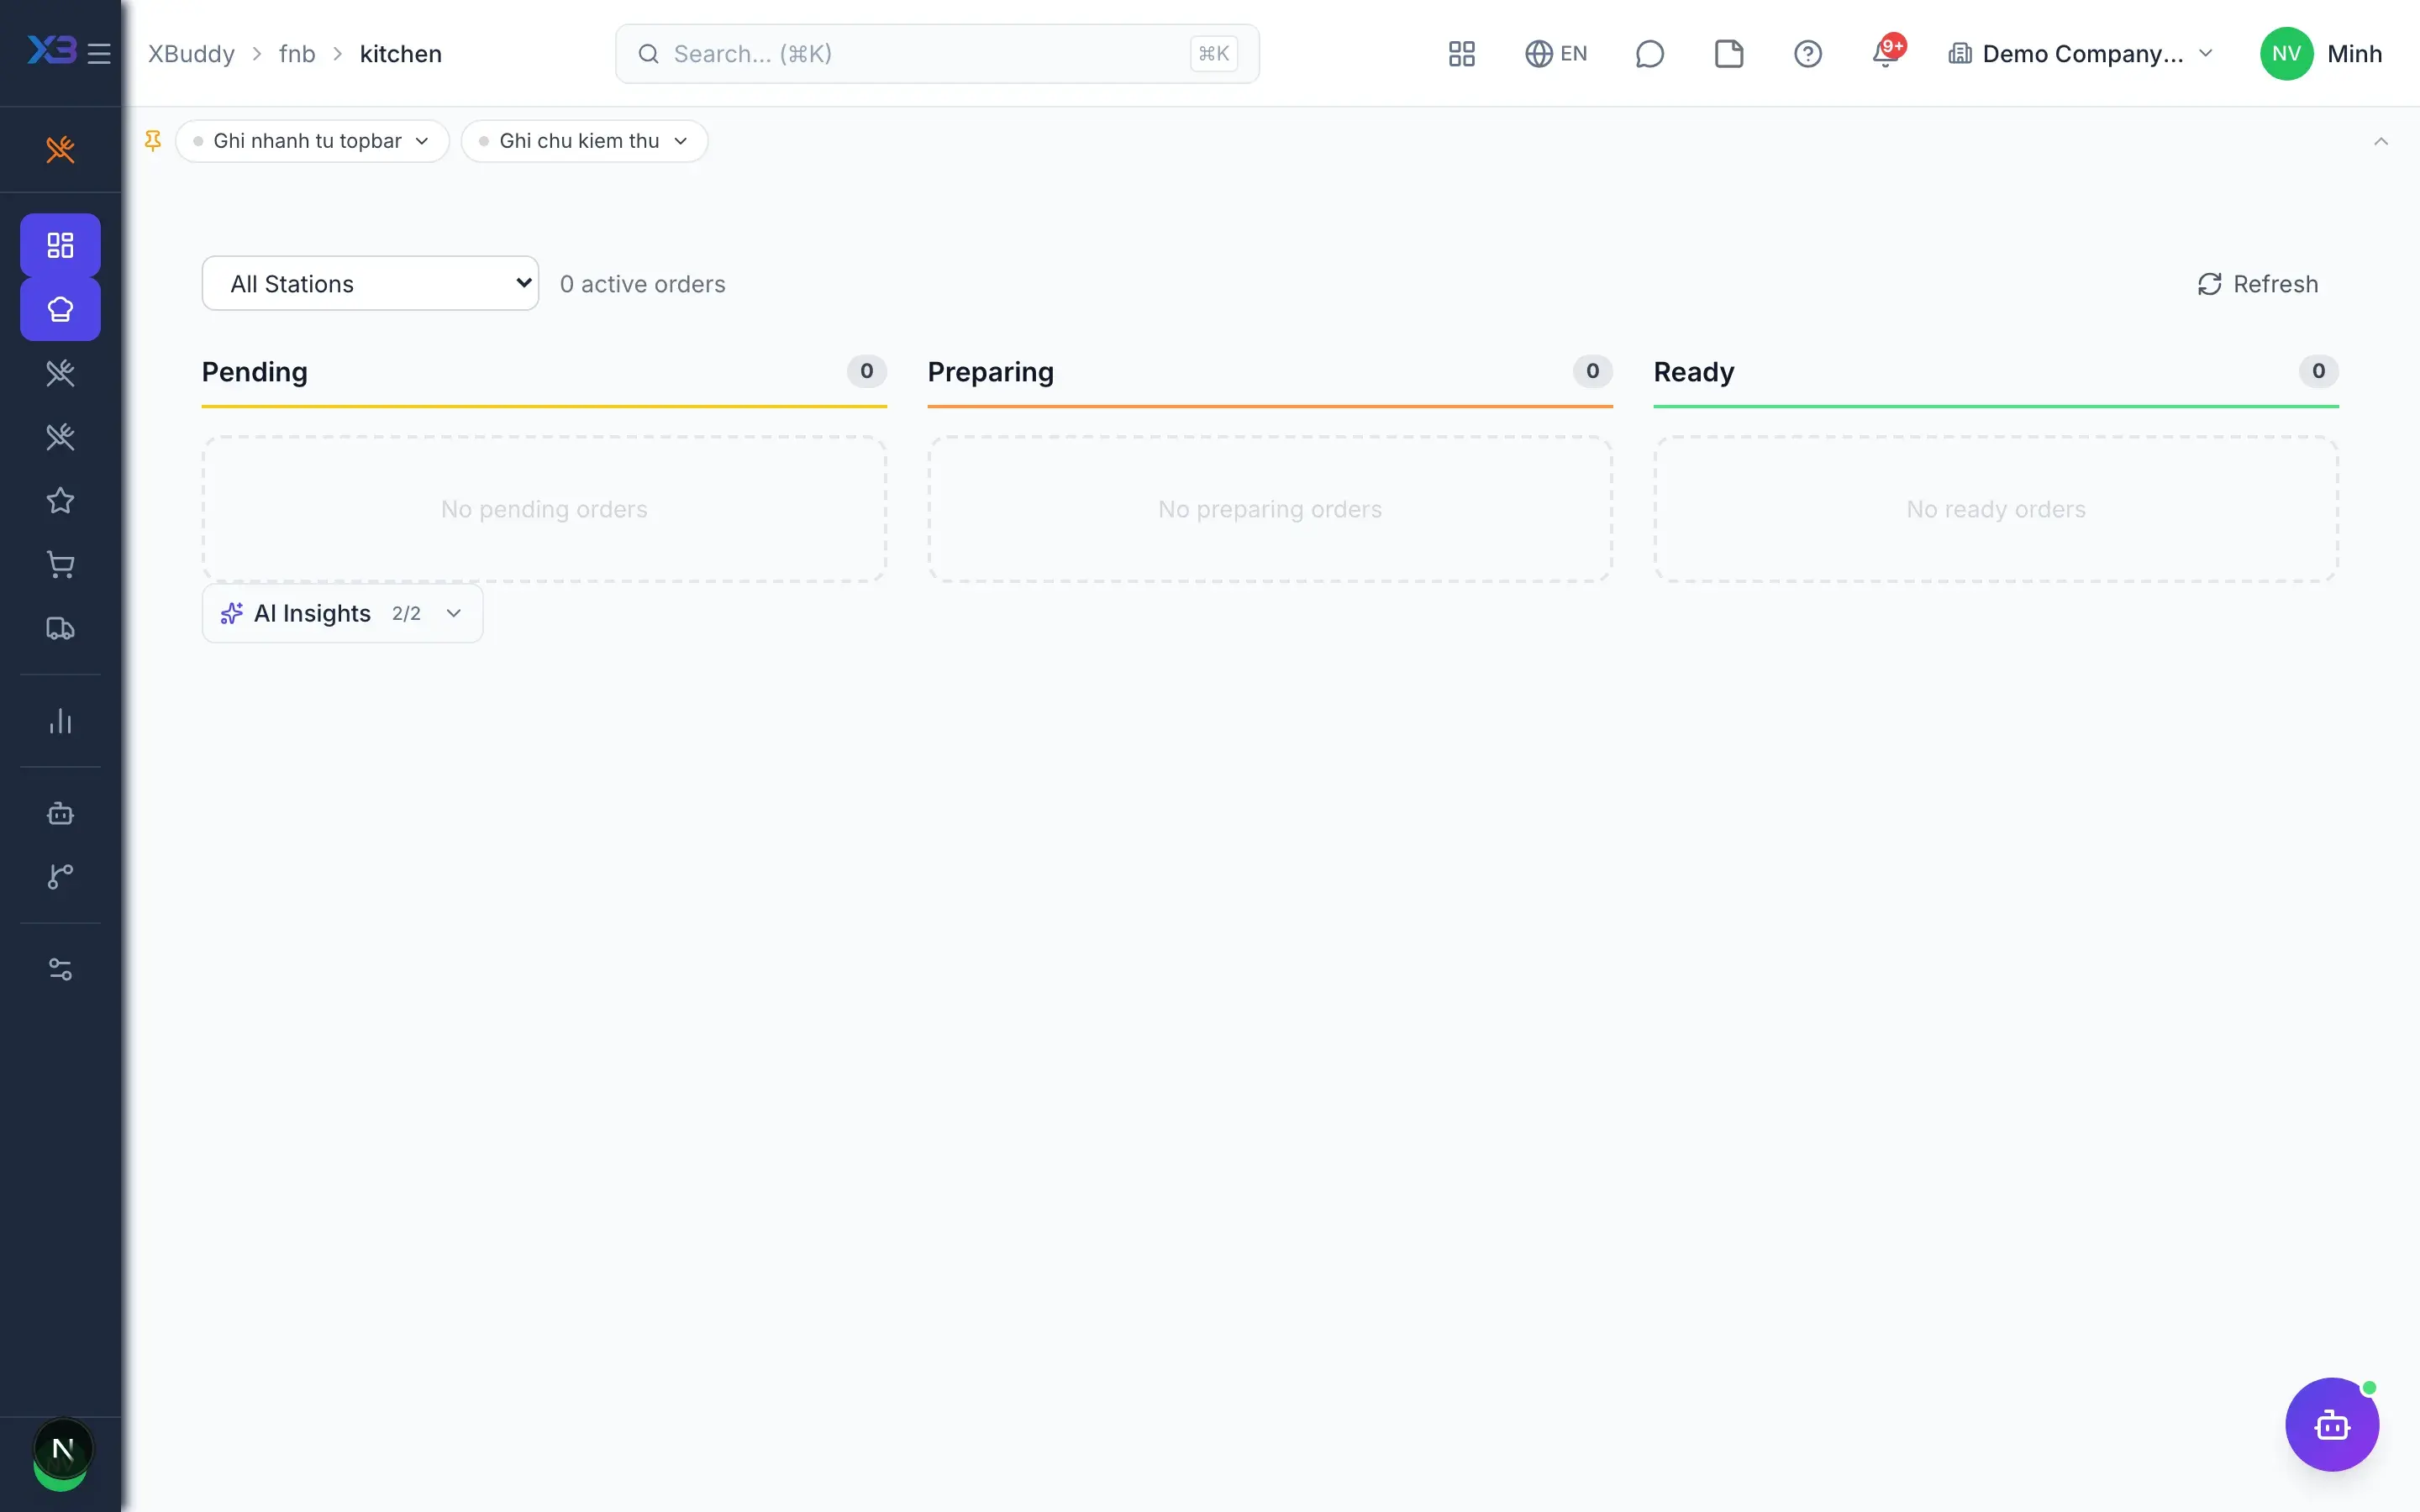Open the apps grid icon in topbar
This screenshot has height=1512, width=2420.
(1461, 54)
